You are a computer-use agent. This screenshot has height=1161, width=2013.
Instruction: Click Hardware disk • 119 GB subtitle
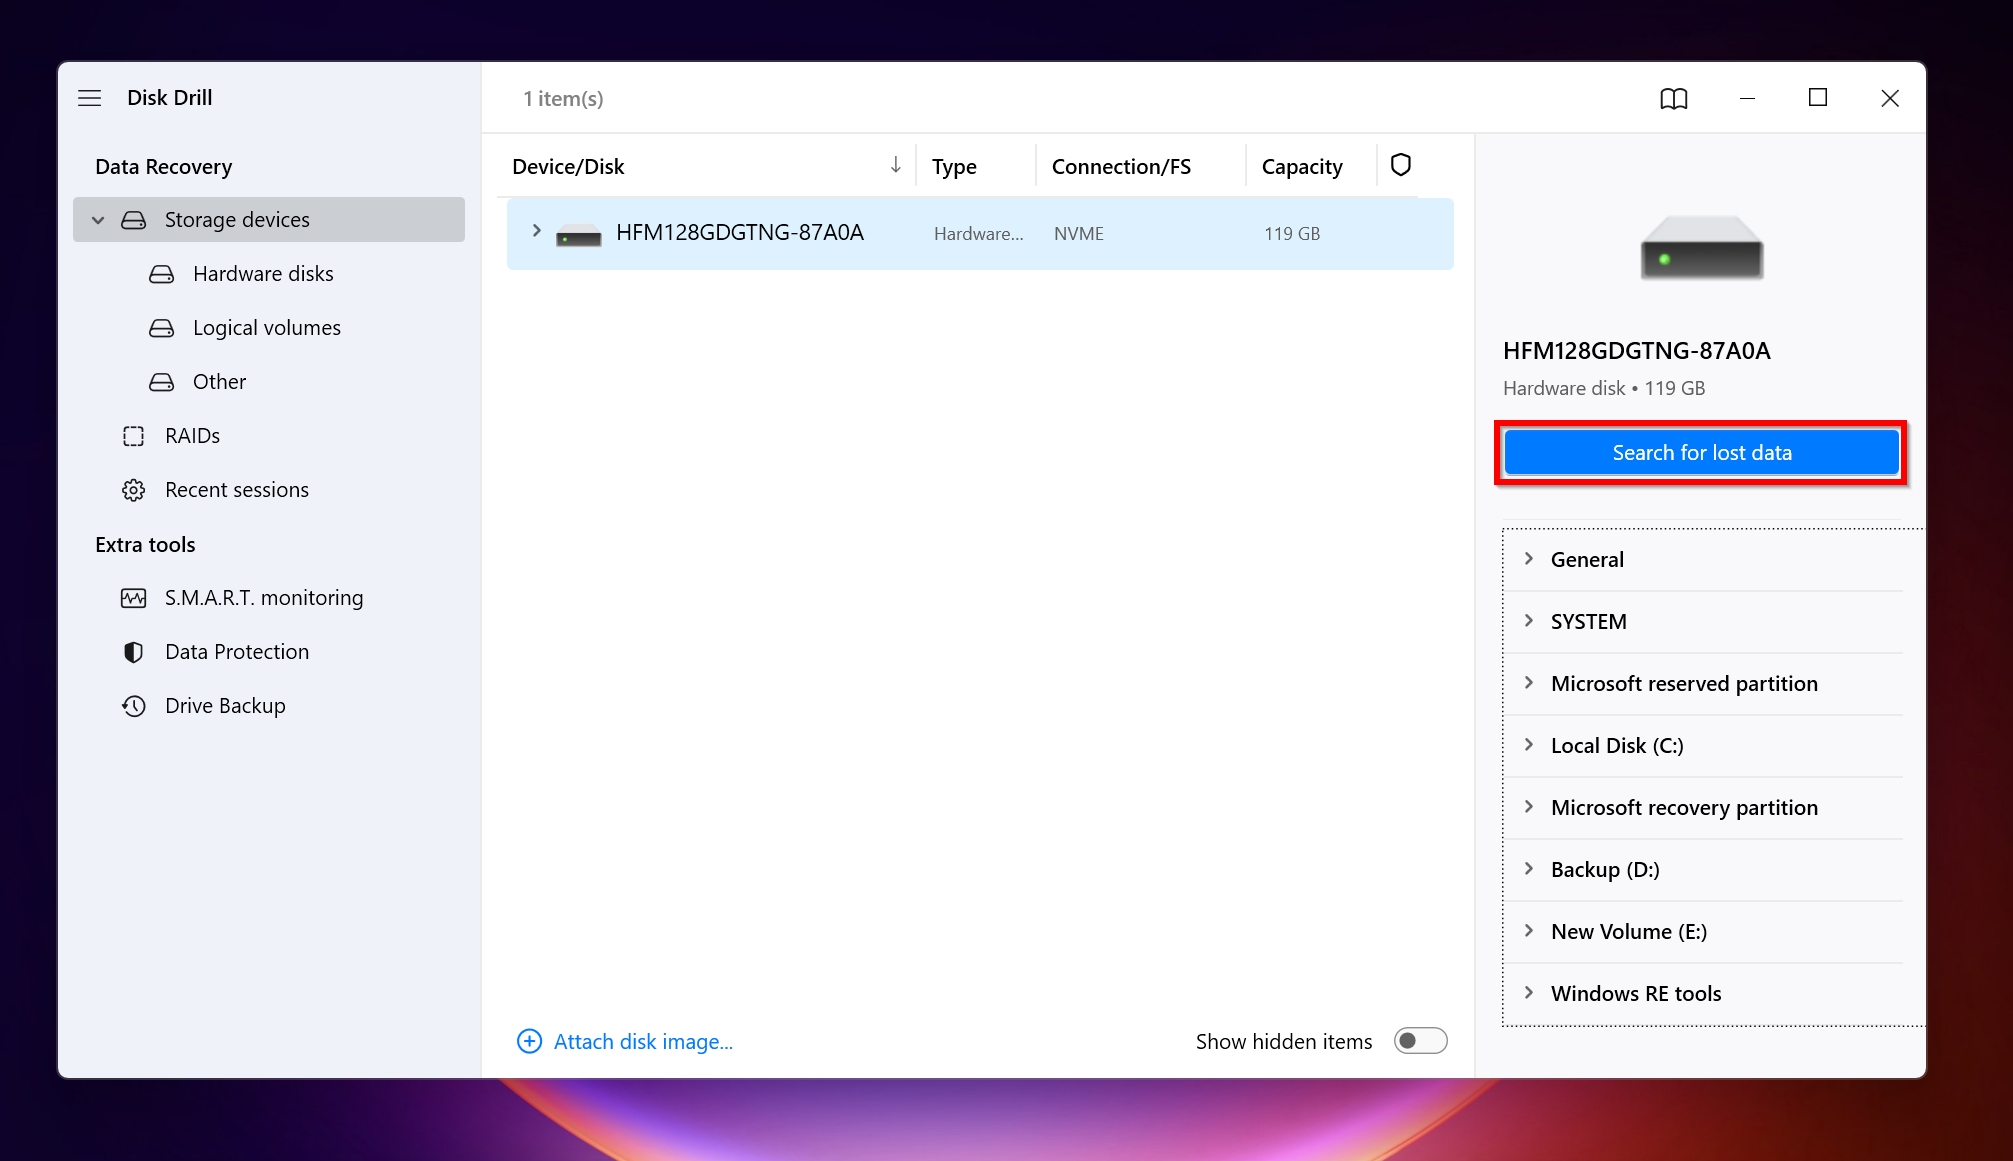coord(1603,388)
